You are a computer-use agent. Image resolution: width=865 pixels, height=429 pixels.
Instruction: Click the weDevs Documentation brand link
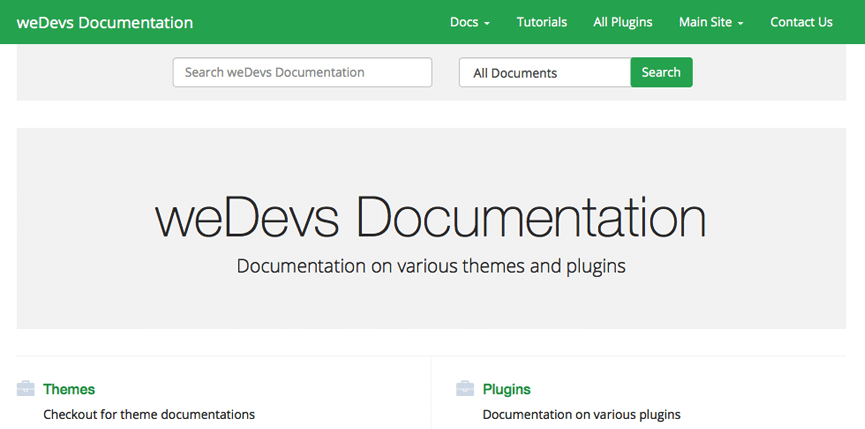105,23
